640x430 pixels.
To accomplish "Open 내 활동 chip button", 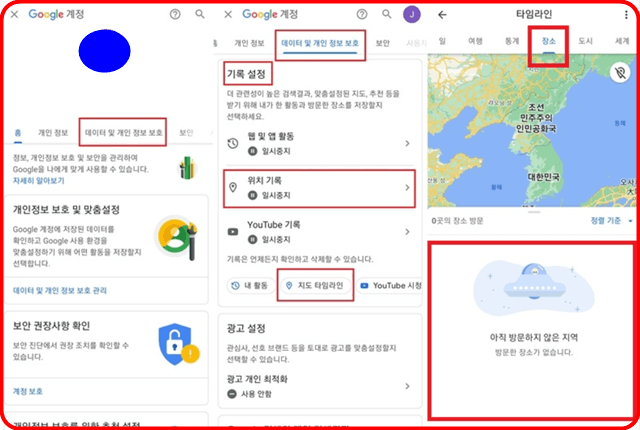I will (250, 286).
